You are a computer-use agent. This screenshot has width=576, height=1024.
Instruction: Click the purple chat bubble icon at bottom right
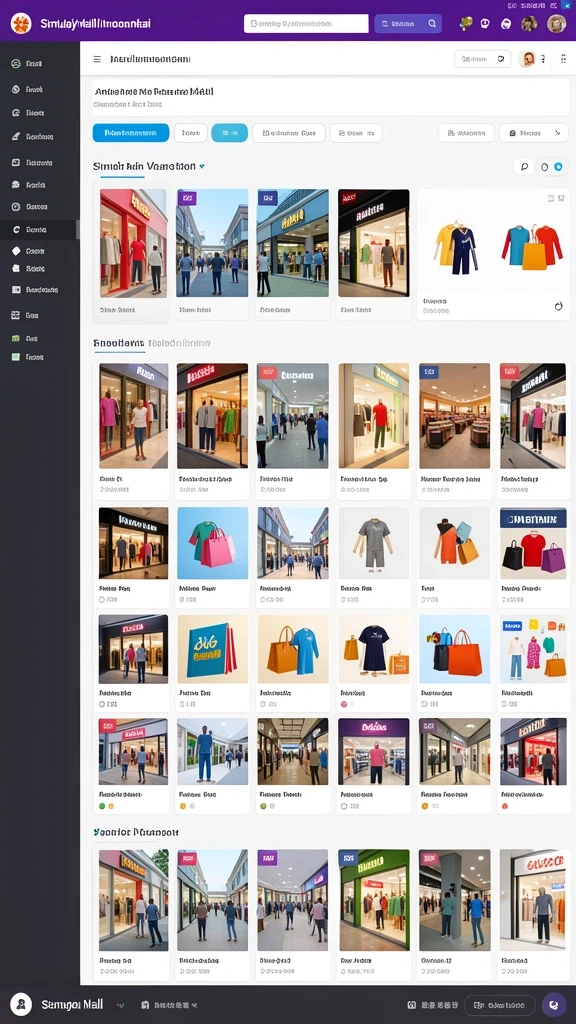tap(554, 1004)
